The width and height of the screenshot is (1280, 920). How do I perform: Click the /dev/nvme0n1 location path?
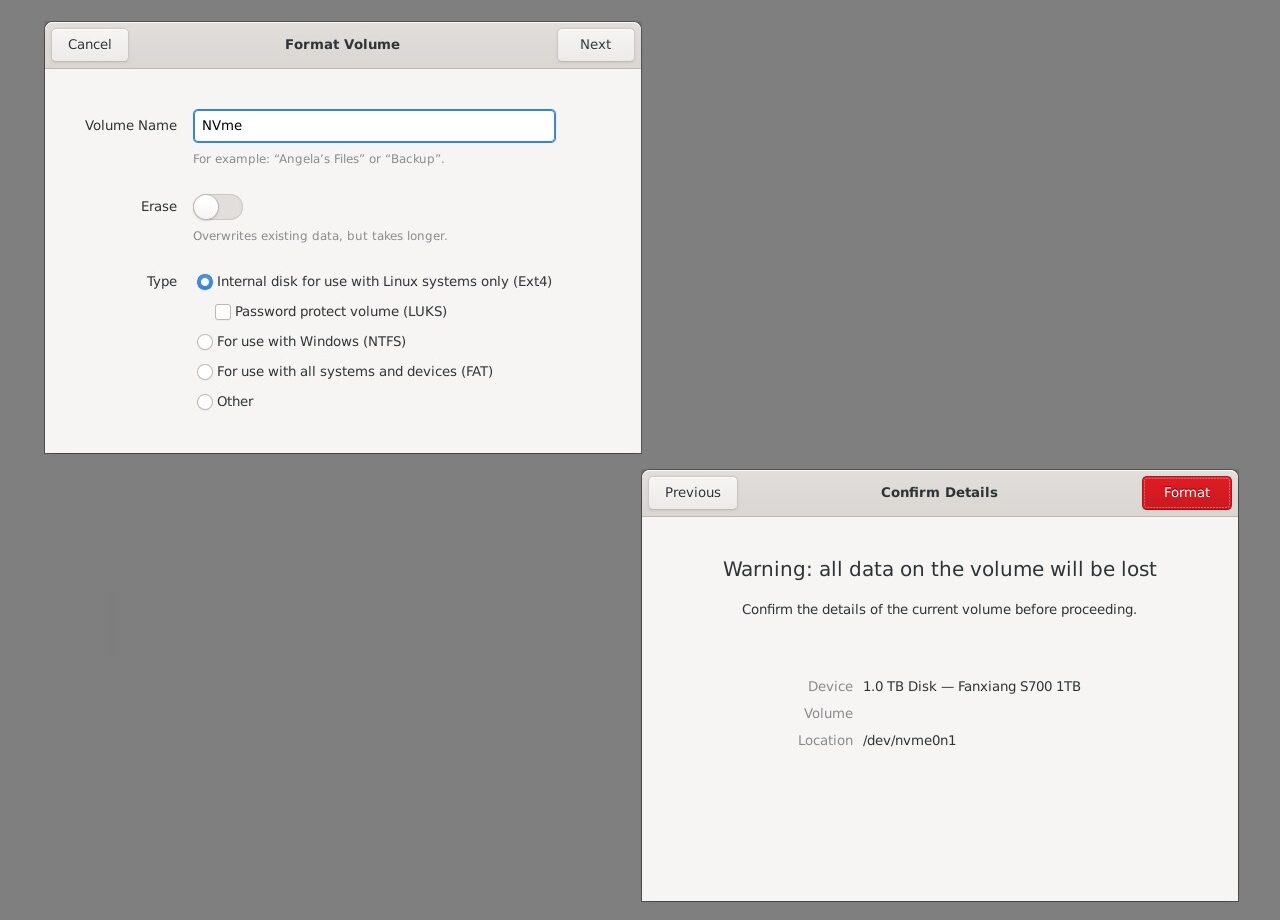(x=909, y=741)
